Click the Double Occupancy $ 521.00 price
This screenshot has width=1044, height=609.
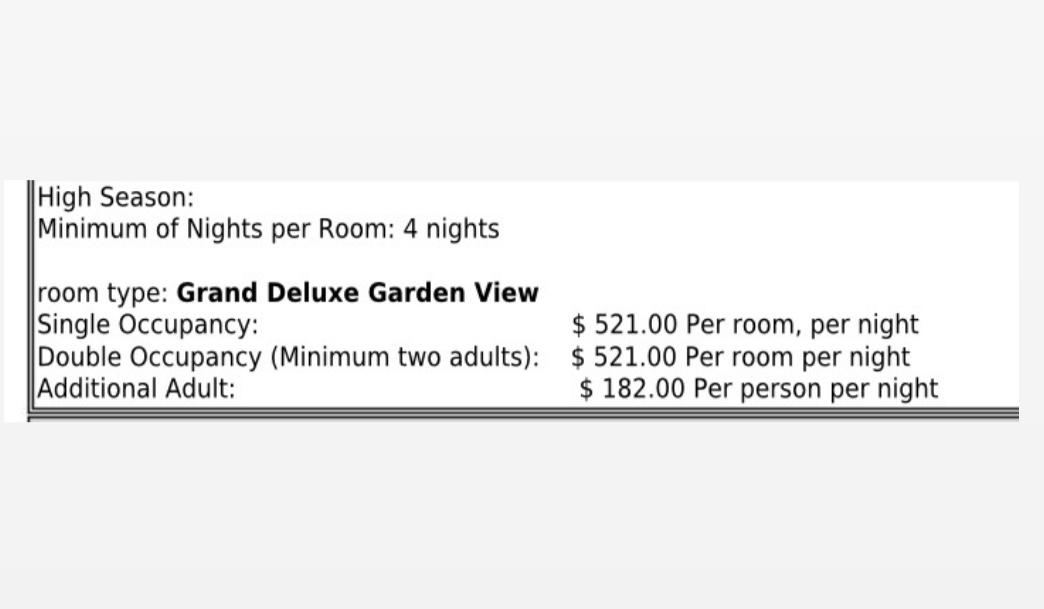(x=623, y=357)
